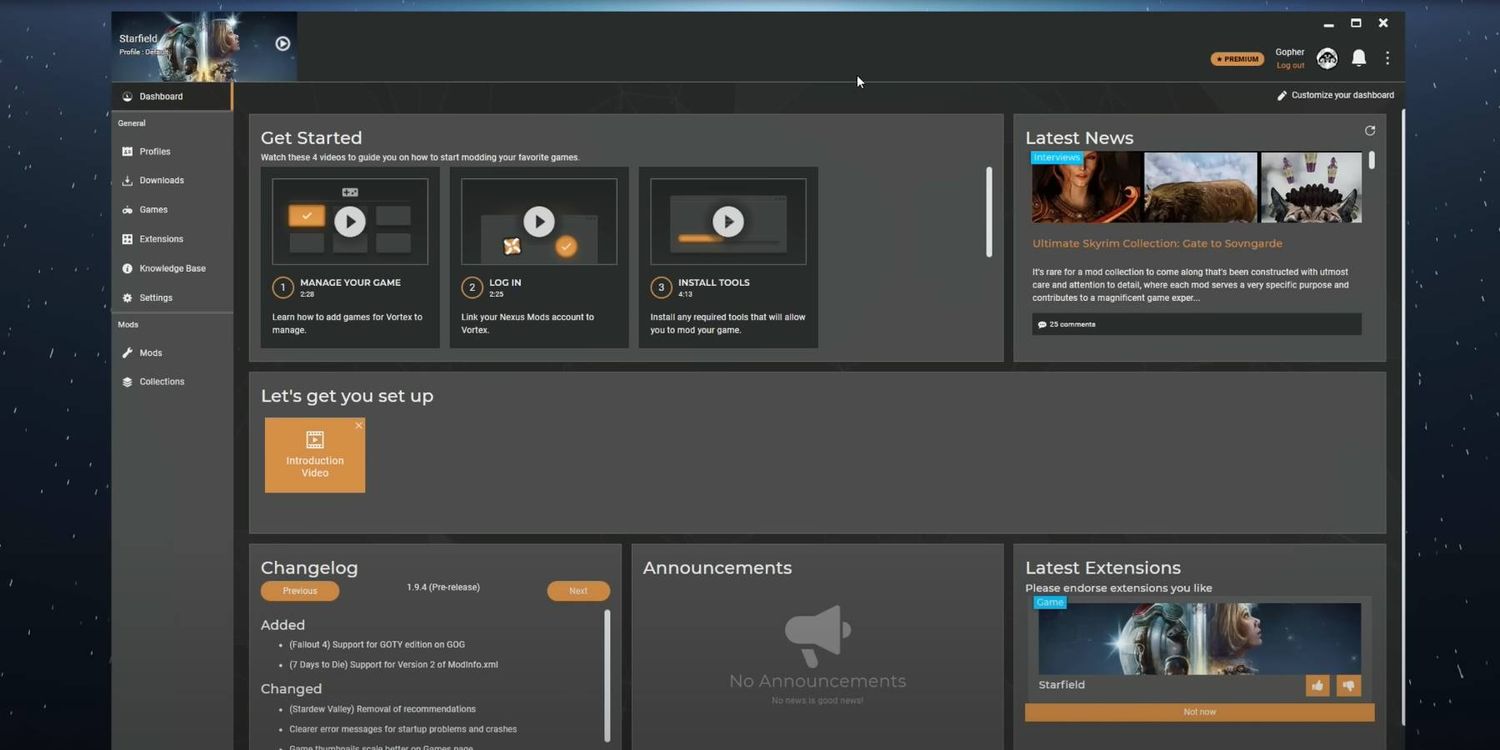Go to Downloads in the sidebar
Image resolution: width=1500 pixels, height=750 pixels.
click(161, 181)
